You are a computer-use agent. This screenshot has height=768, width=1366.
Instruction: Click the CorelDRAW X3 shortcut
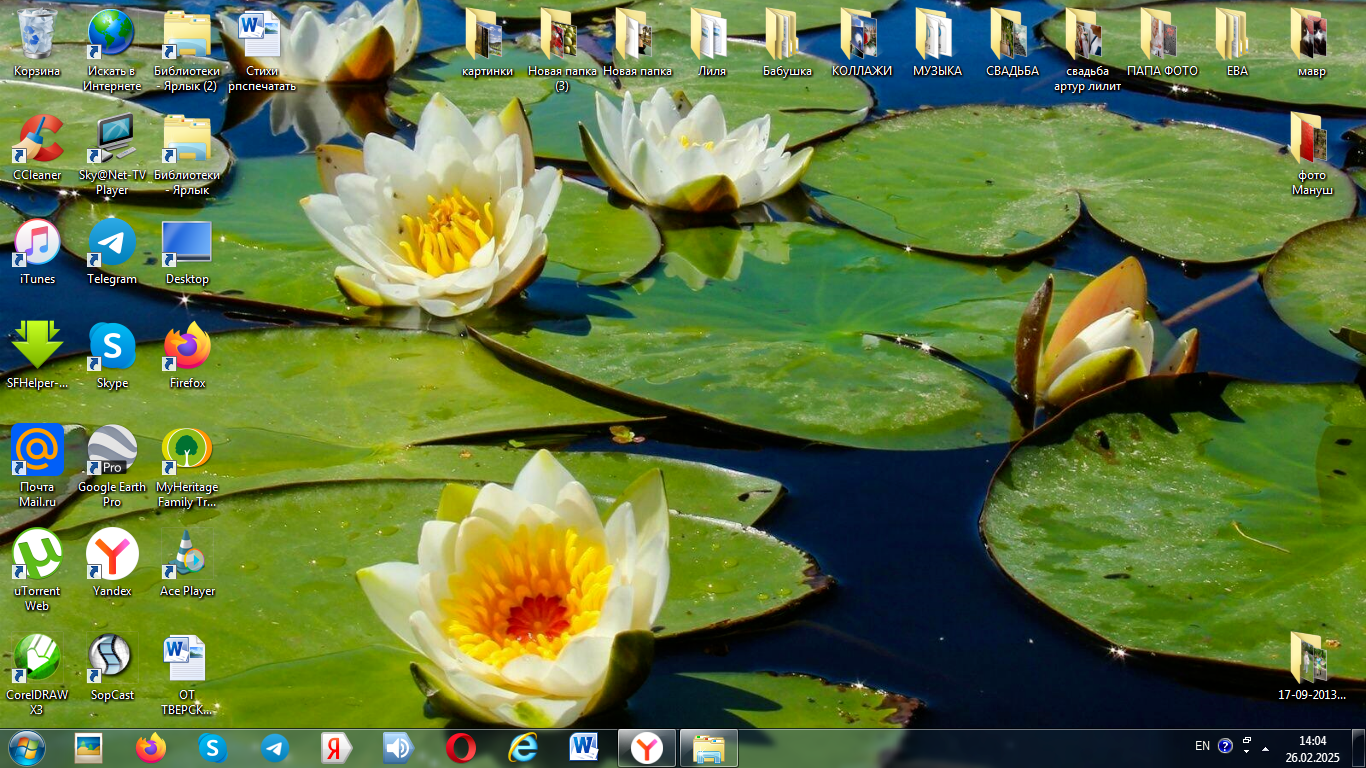coord(37,659)
